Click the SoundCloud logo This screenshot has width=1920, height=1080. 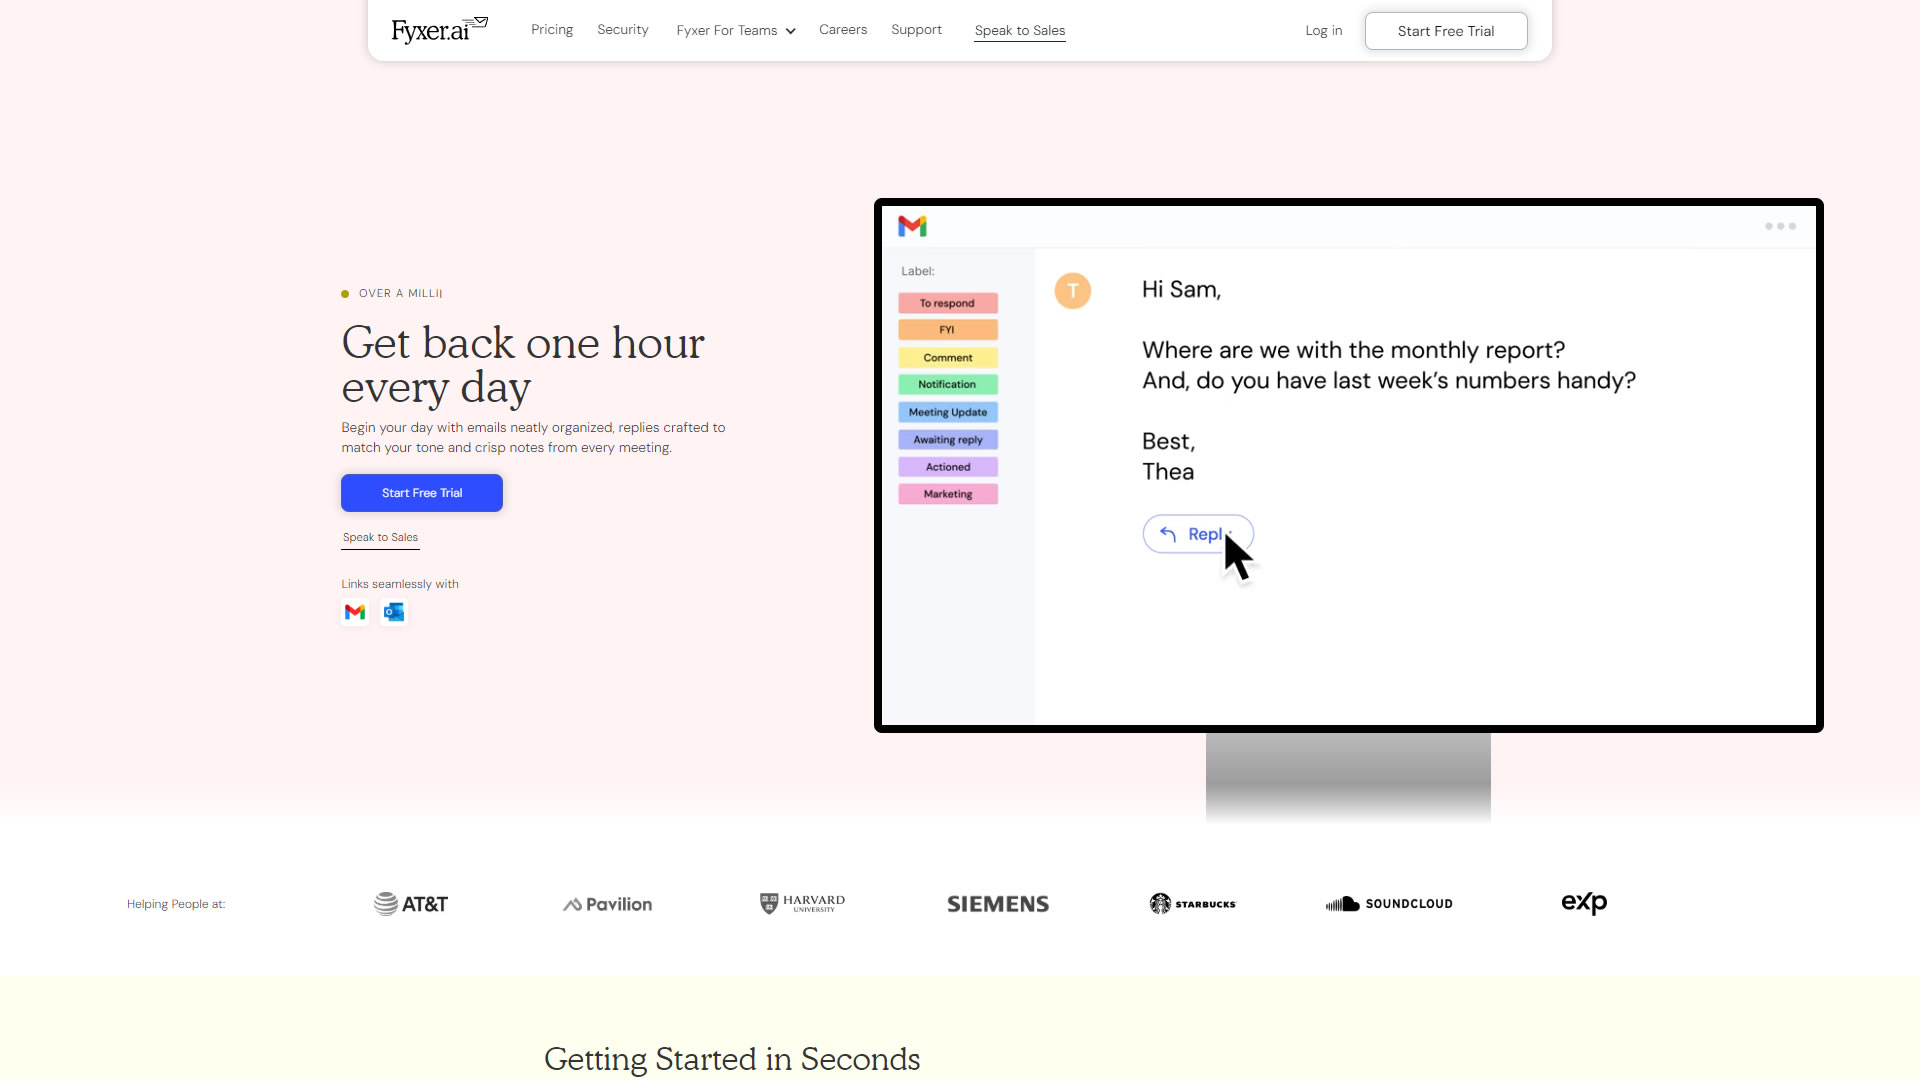[x=1389, y=904]
